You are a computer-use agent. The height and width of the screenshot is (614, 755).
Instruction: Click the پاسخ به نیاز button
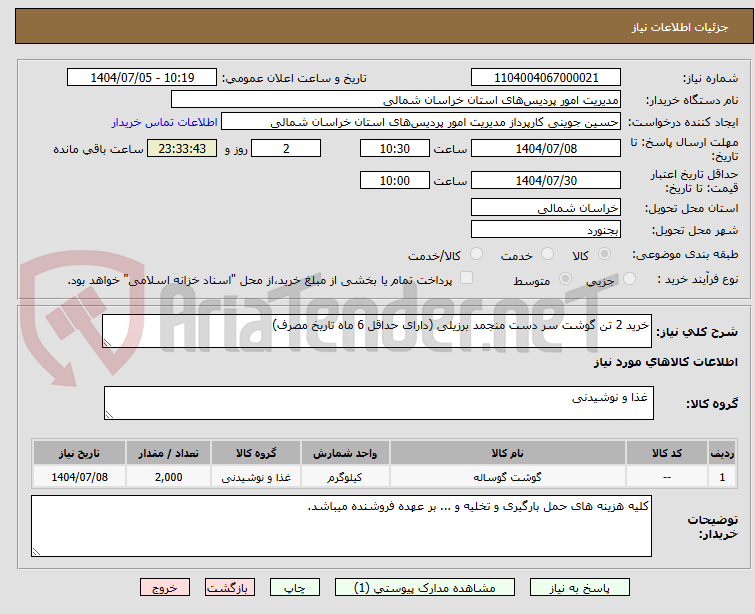(x=580, y=588)
